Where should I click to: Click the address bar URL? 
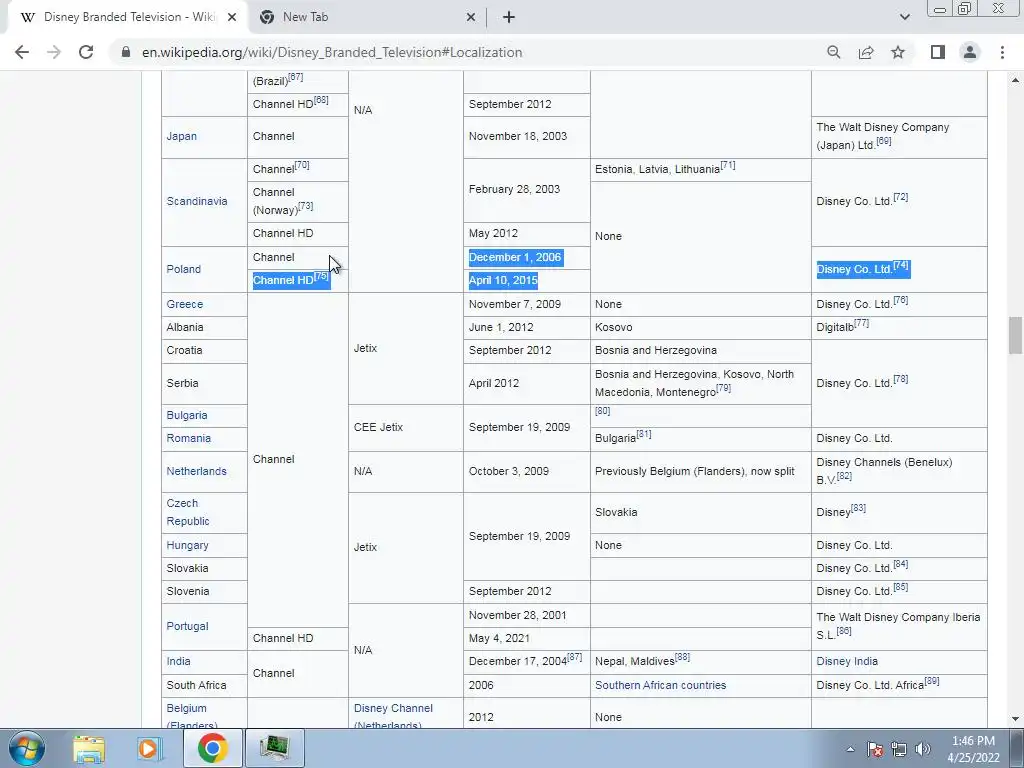[x=332, y=52]
